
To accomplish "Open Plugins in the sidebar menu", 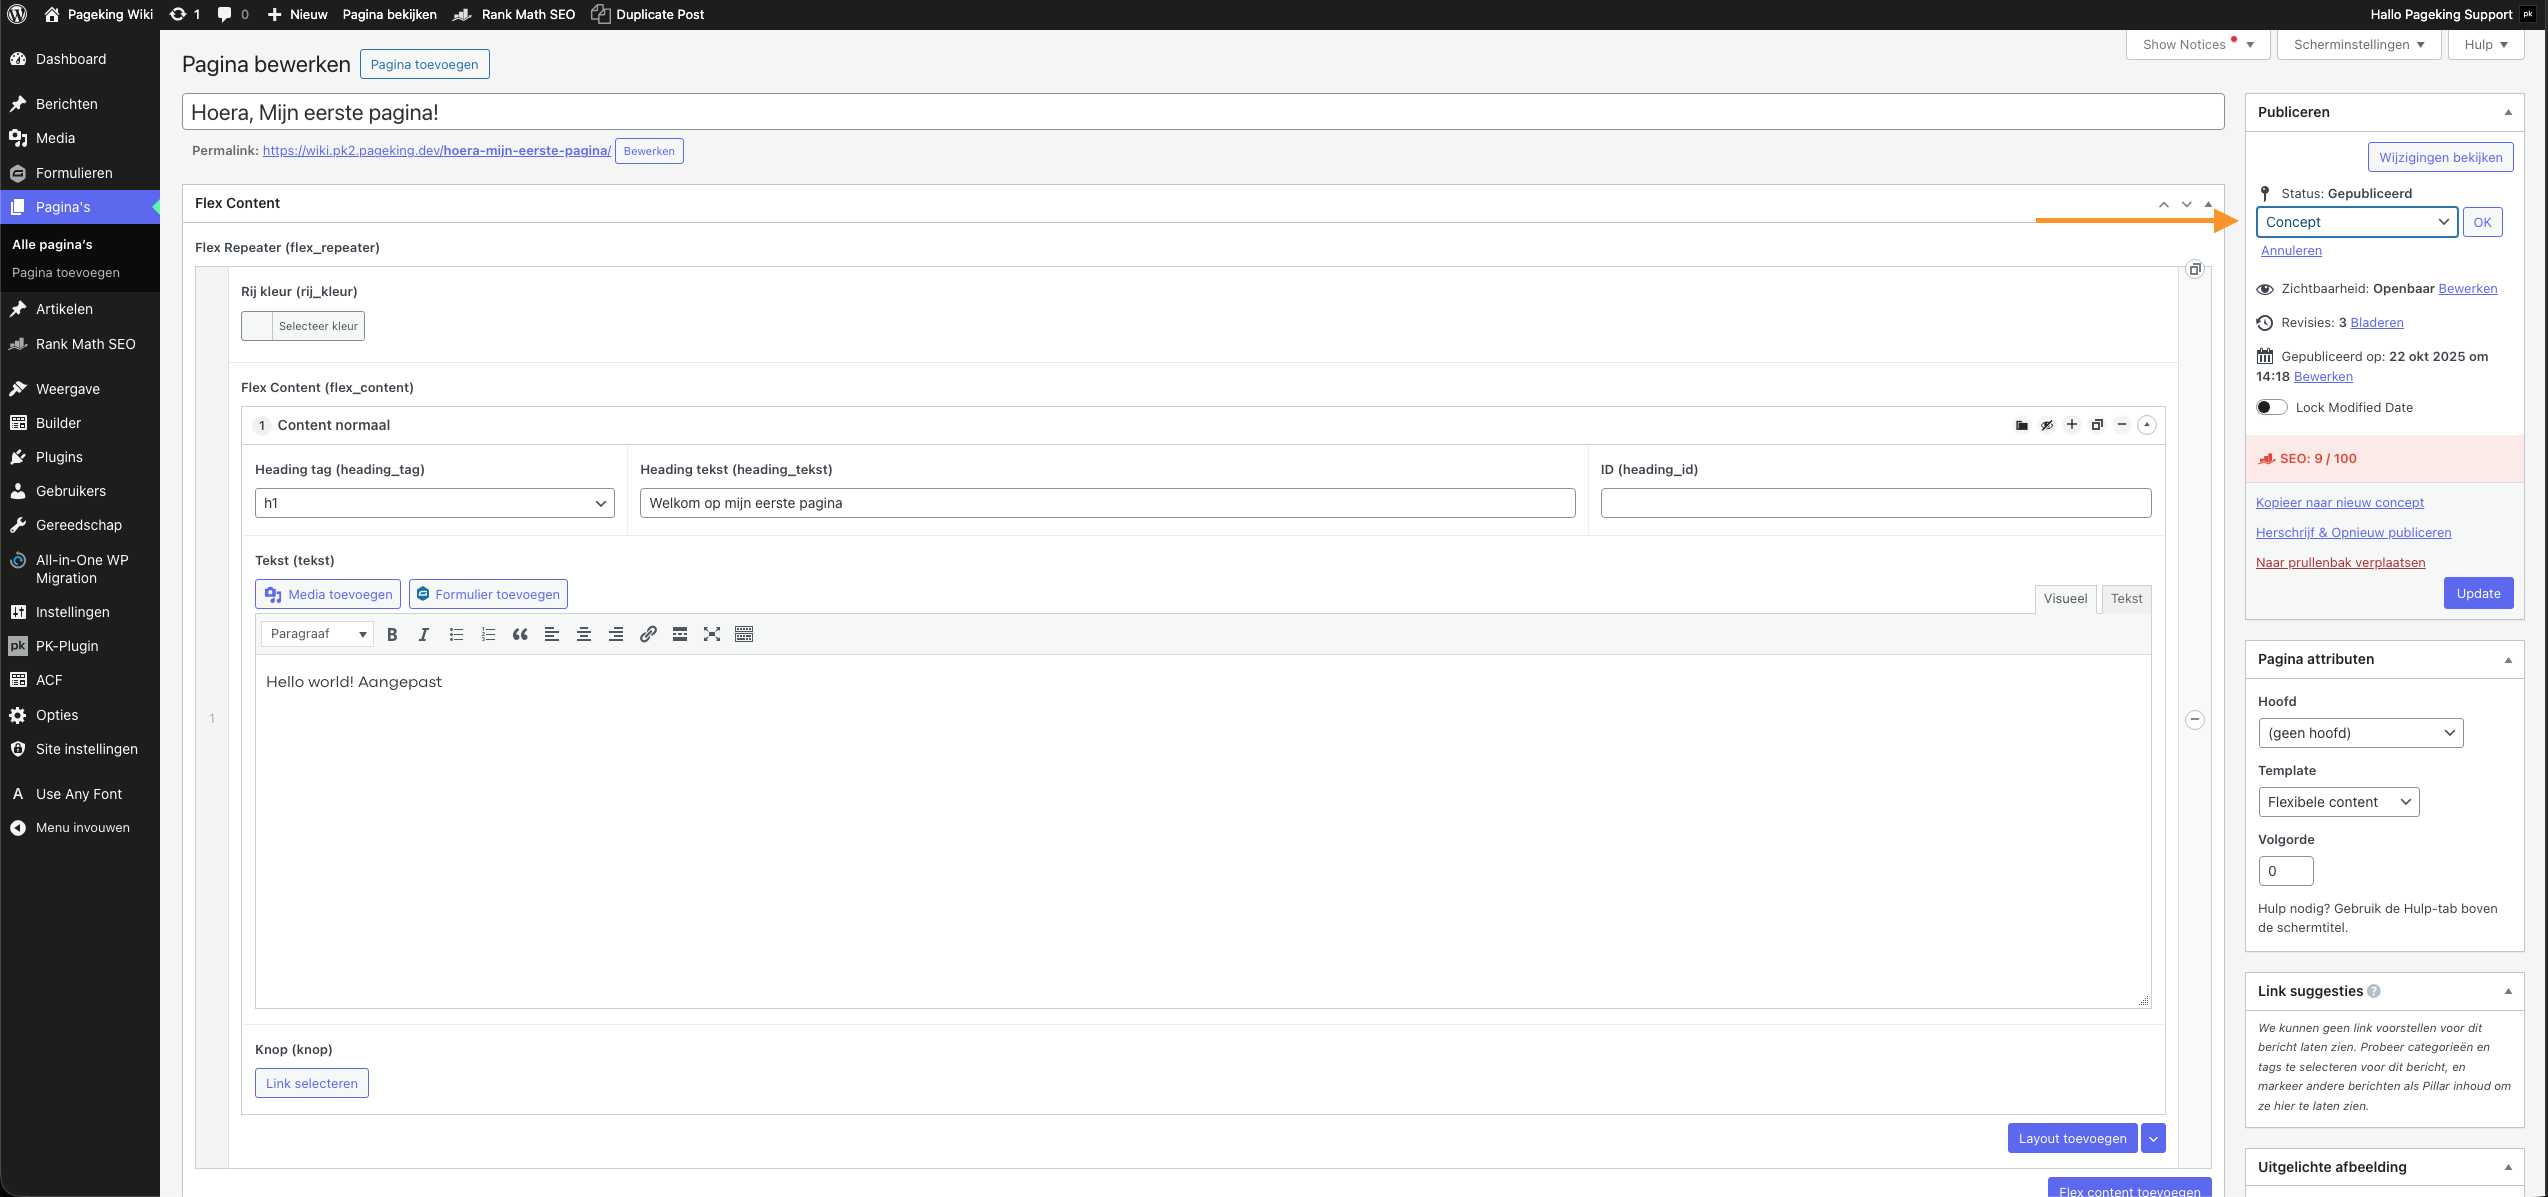I will (59, 457).
